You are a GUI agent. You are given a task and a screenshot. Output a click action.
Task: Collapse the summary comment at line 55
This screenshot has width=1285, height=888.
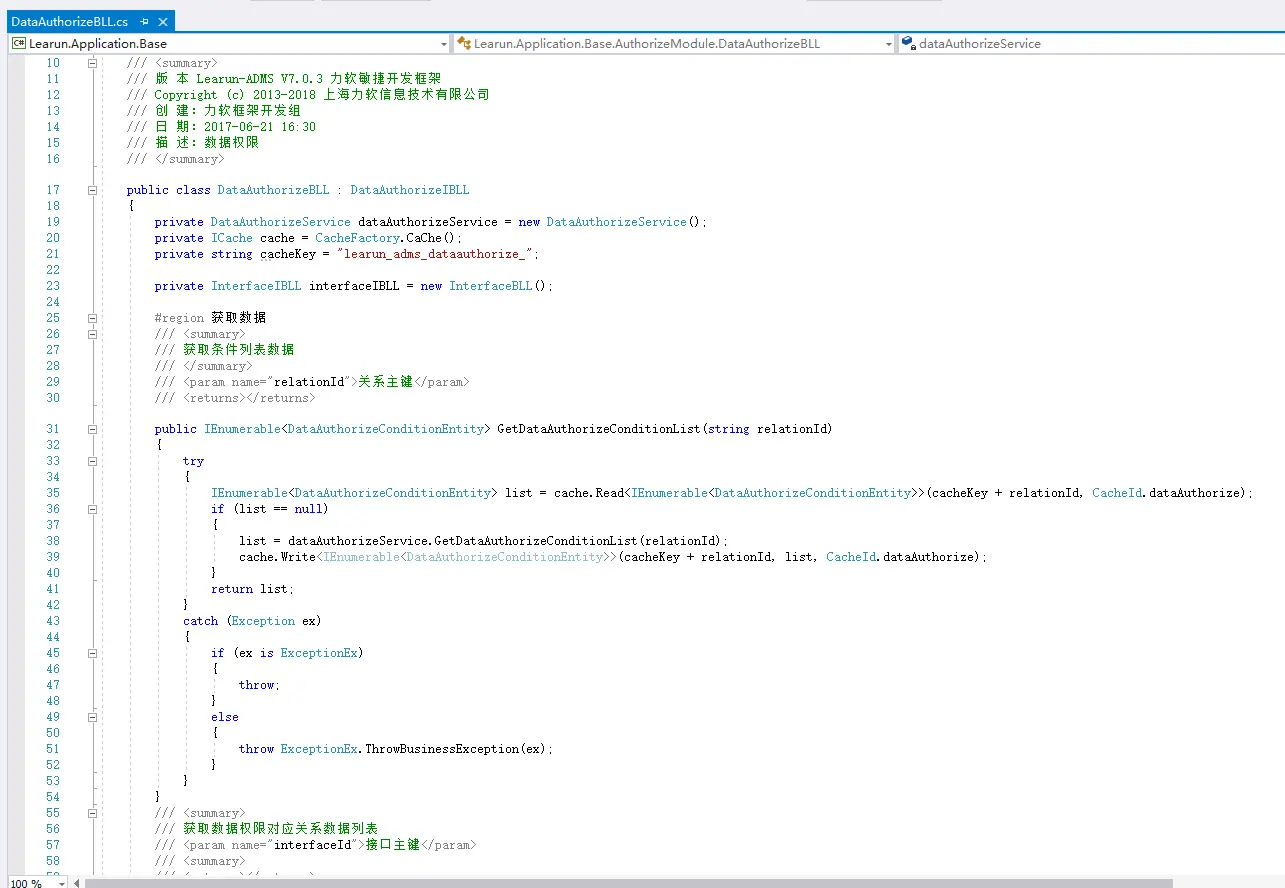[92, 813]
